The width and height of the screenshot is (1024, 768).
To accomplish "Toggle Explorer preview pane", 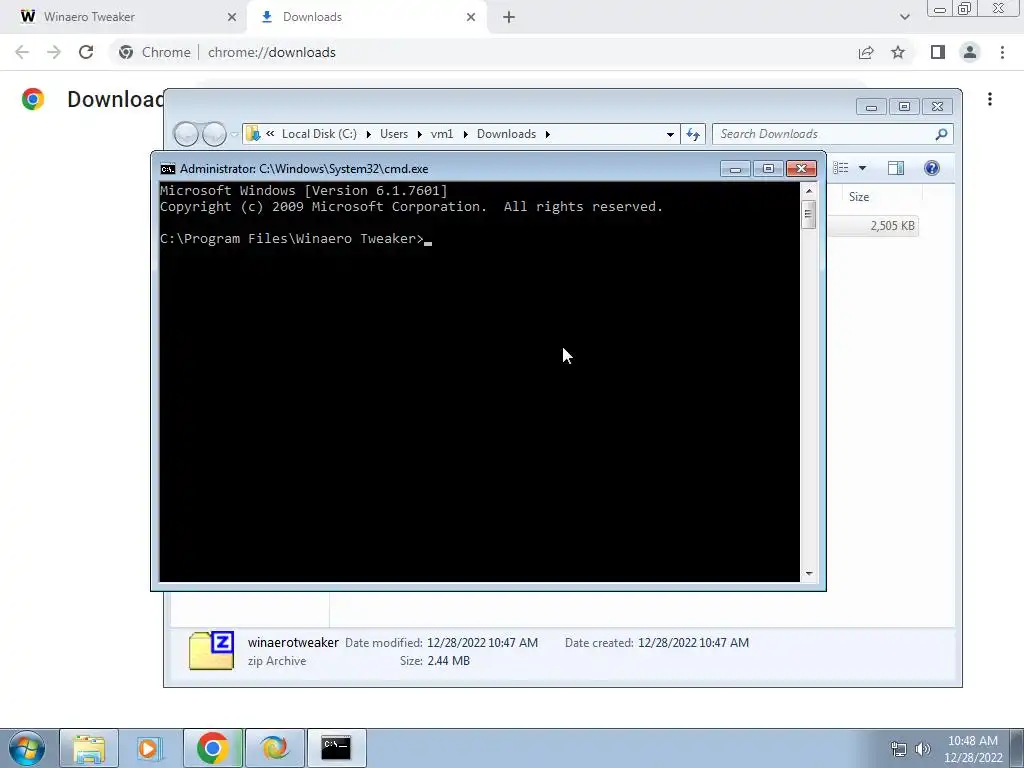I will click(x=896, y=168).
